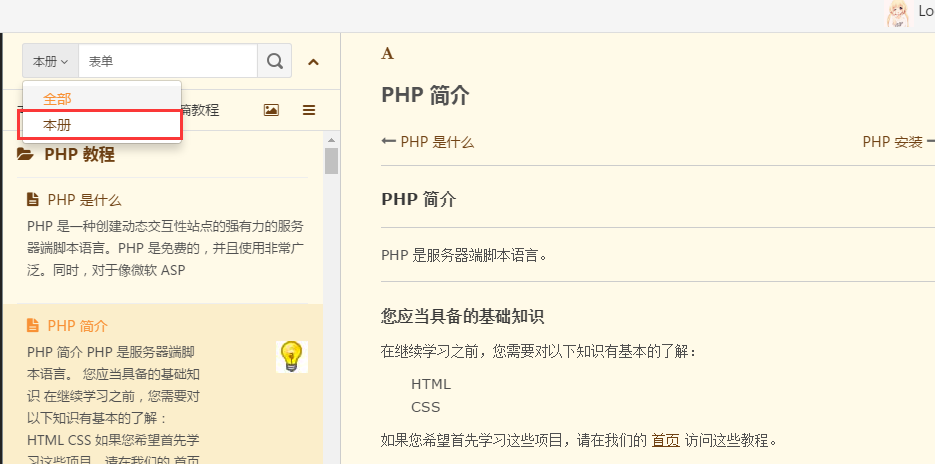Open the hamburger list menu icon
935x464 pixels.
point(309,110)
